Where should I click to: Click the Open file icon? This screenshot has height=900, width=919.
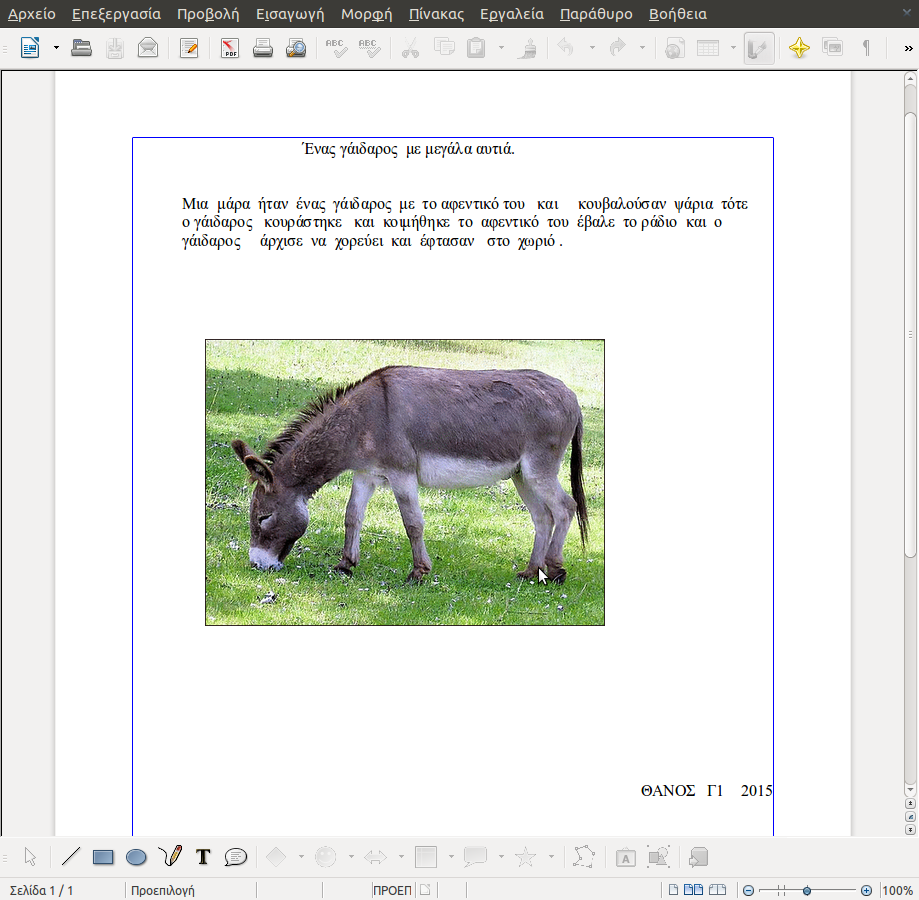click(81, 47)
